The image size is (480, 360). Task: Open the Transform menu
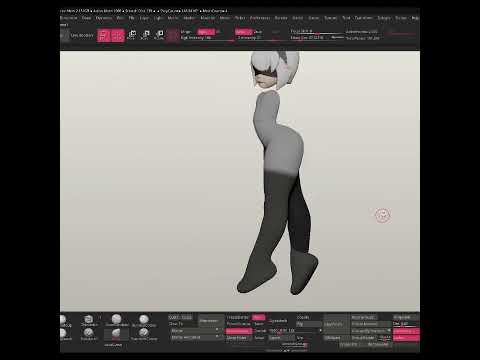tap(364, 18)
